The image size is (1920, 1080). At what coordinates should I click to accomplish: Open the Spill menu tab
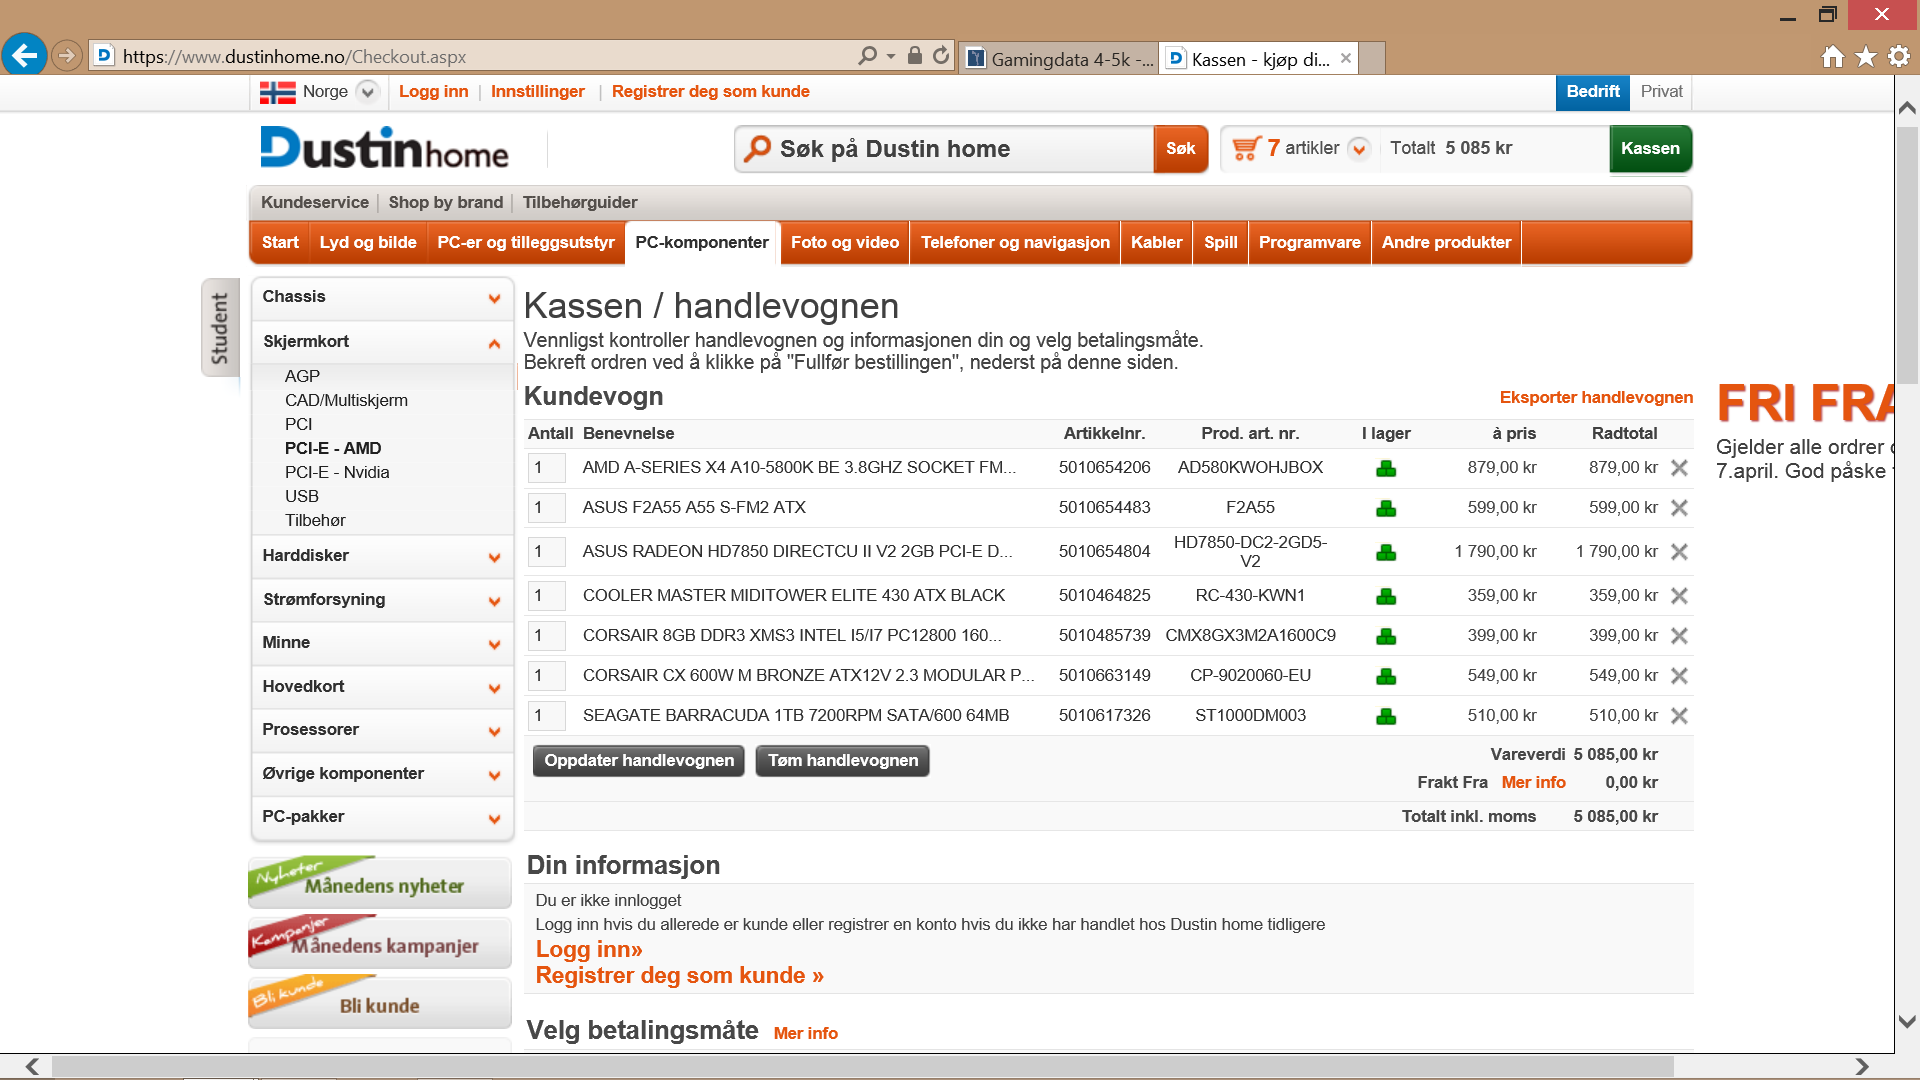point(1220,243)
